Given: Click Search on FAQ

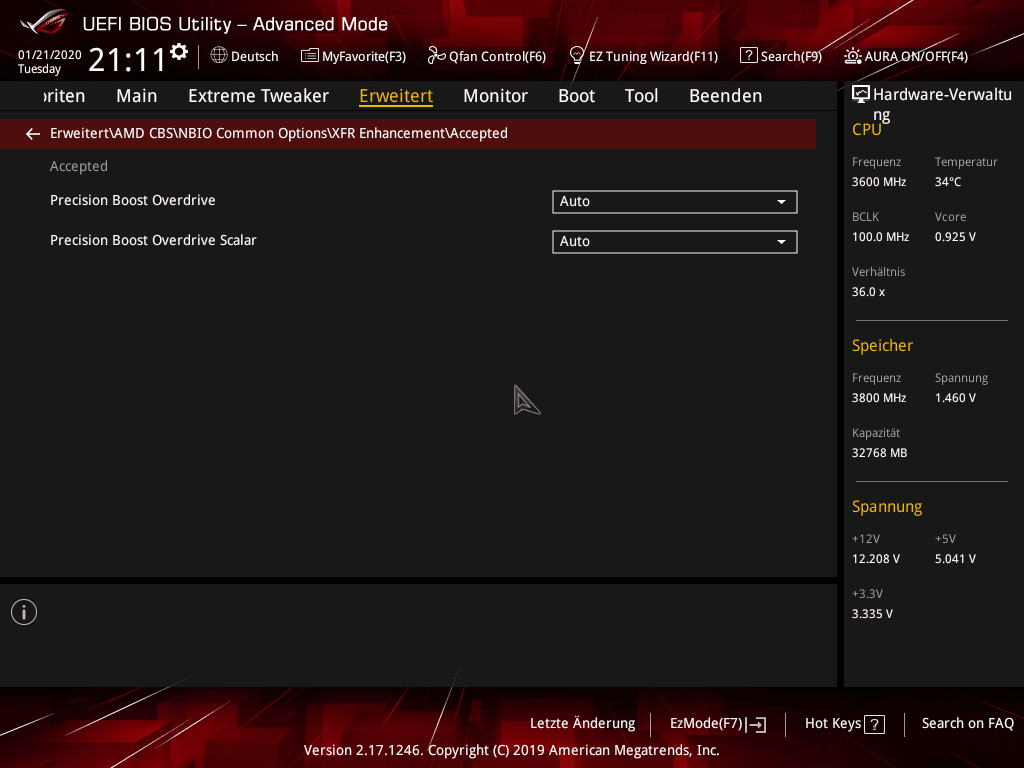Looking at the screenshot, I should 968,724.
